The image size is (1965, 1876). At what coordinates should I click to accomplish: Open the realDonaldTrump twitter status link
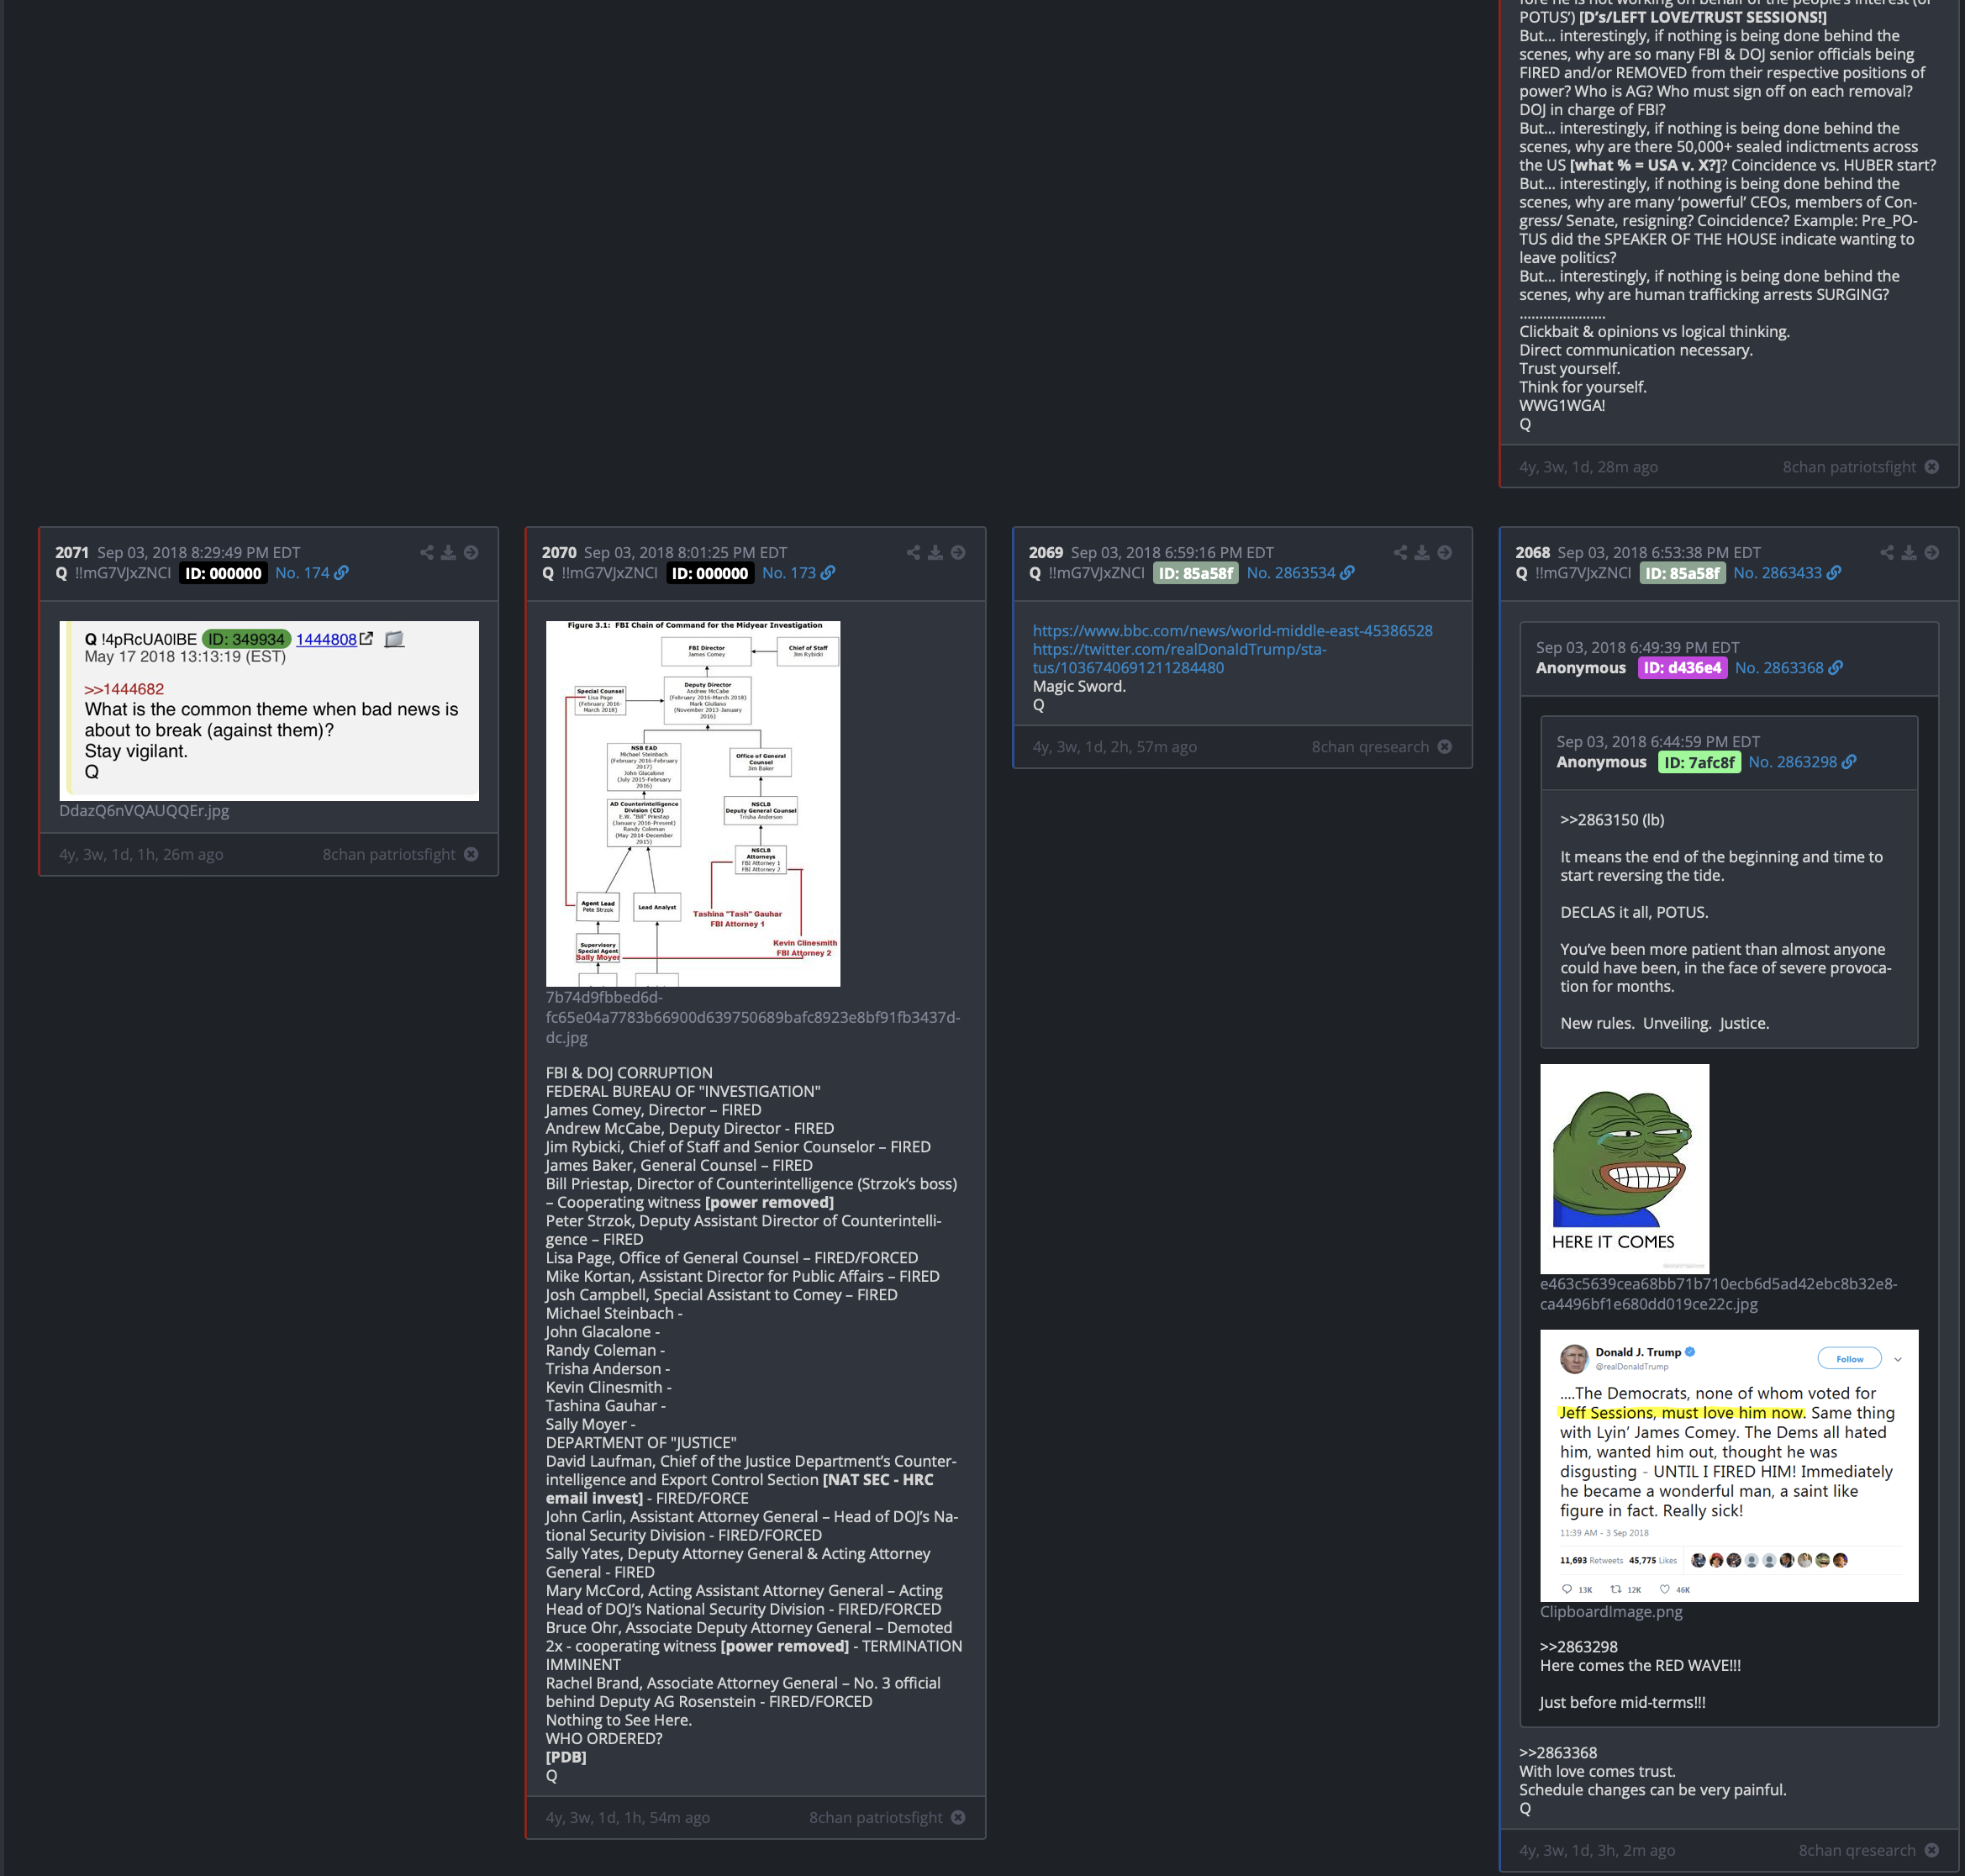(1180, 659)
